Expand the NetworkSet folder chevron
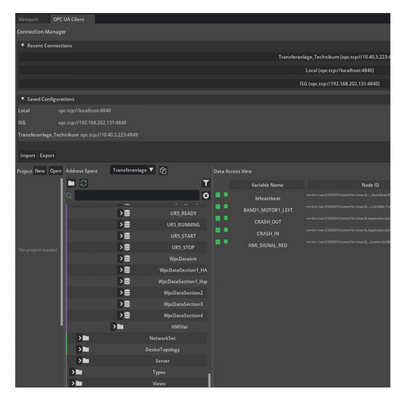This screenshot has width=400, height=400. point(80,338)
